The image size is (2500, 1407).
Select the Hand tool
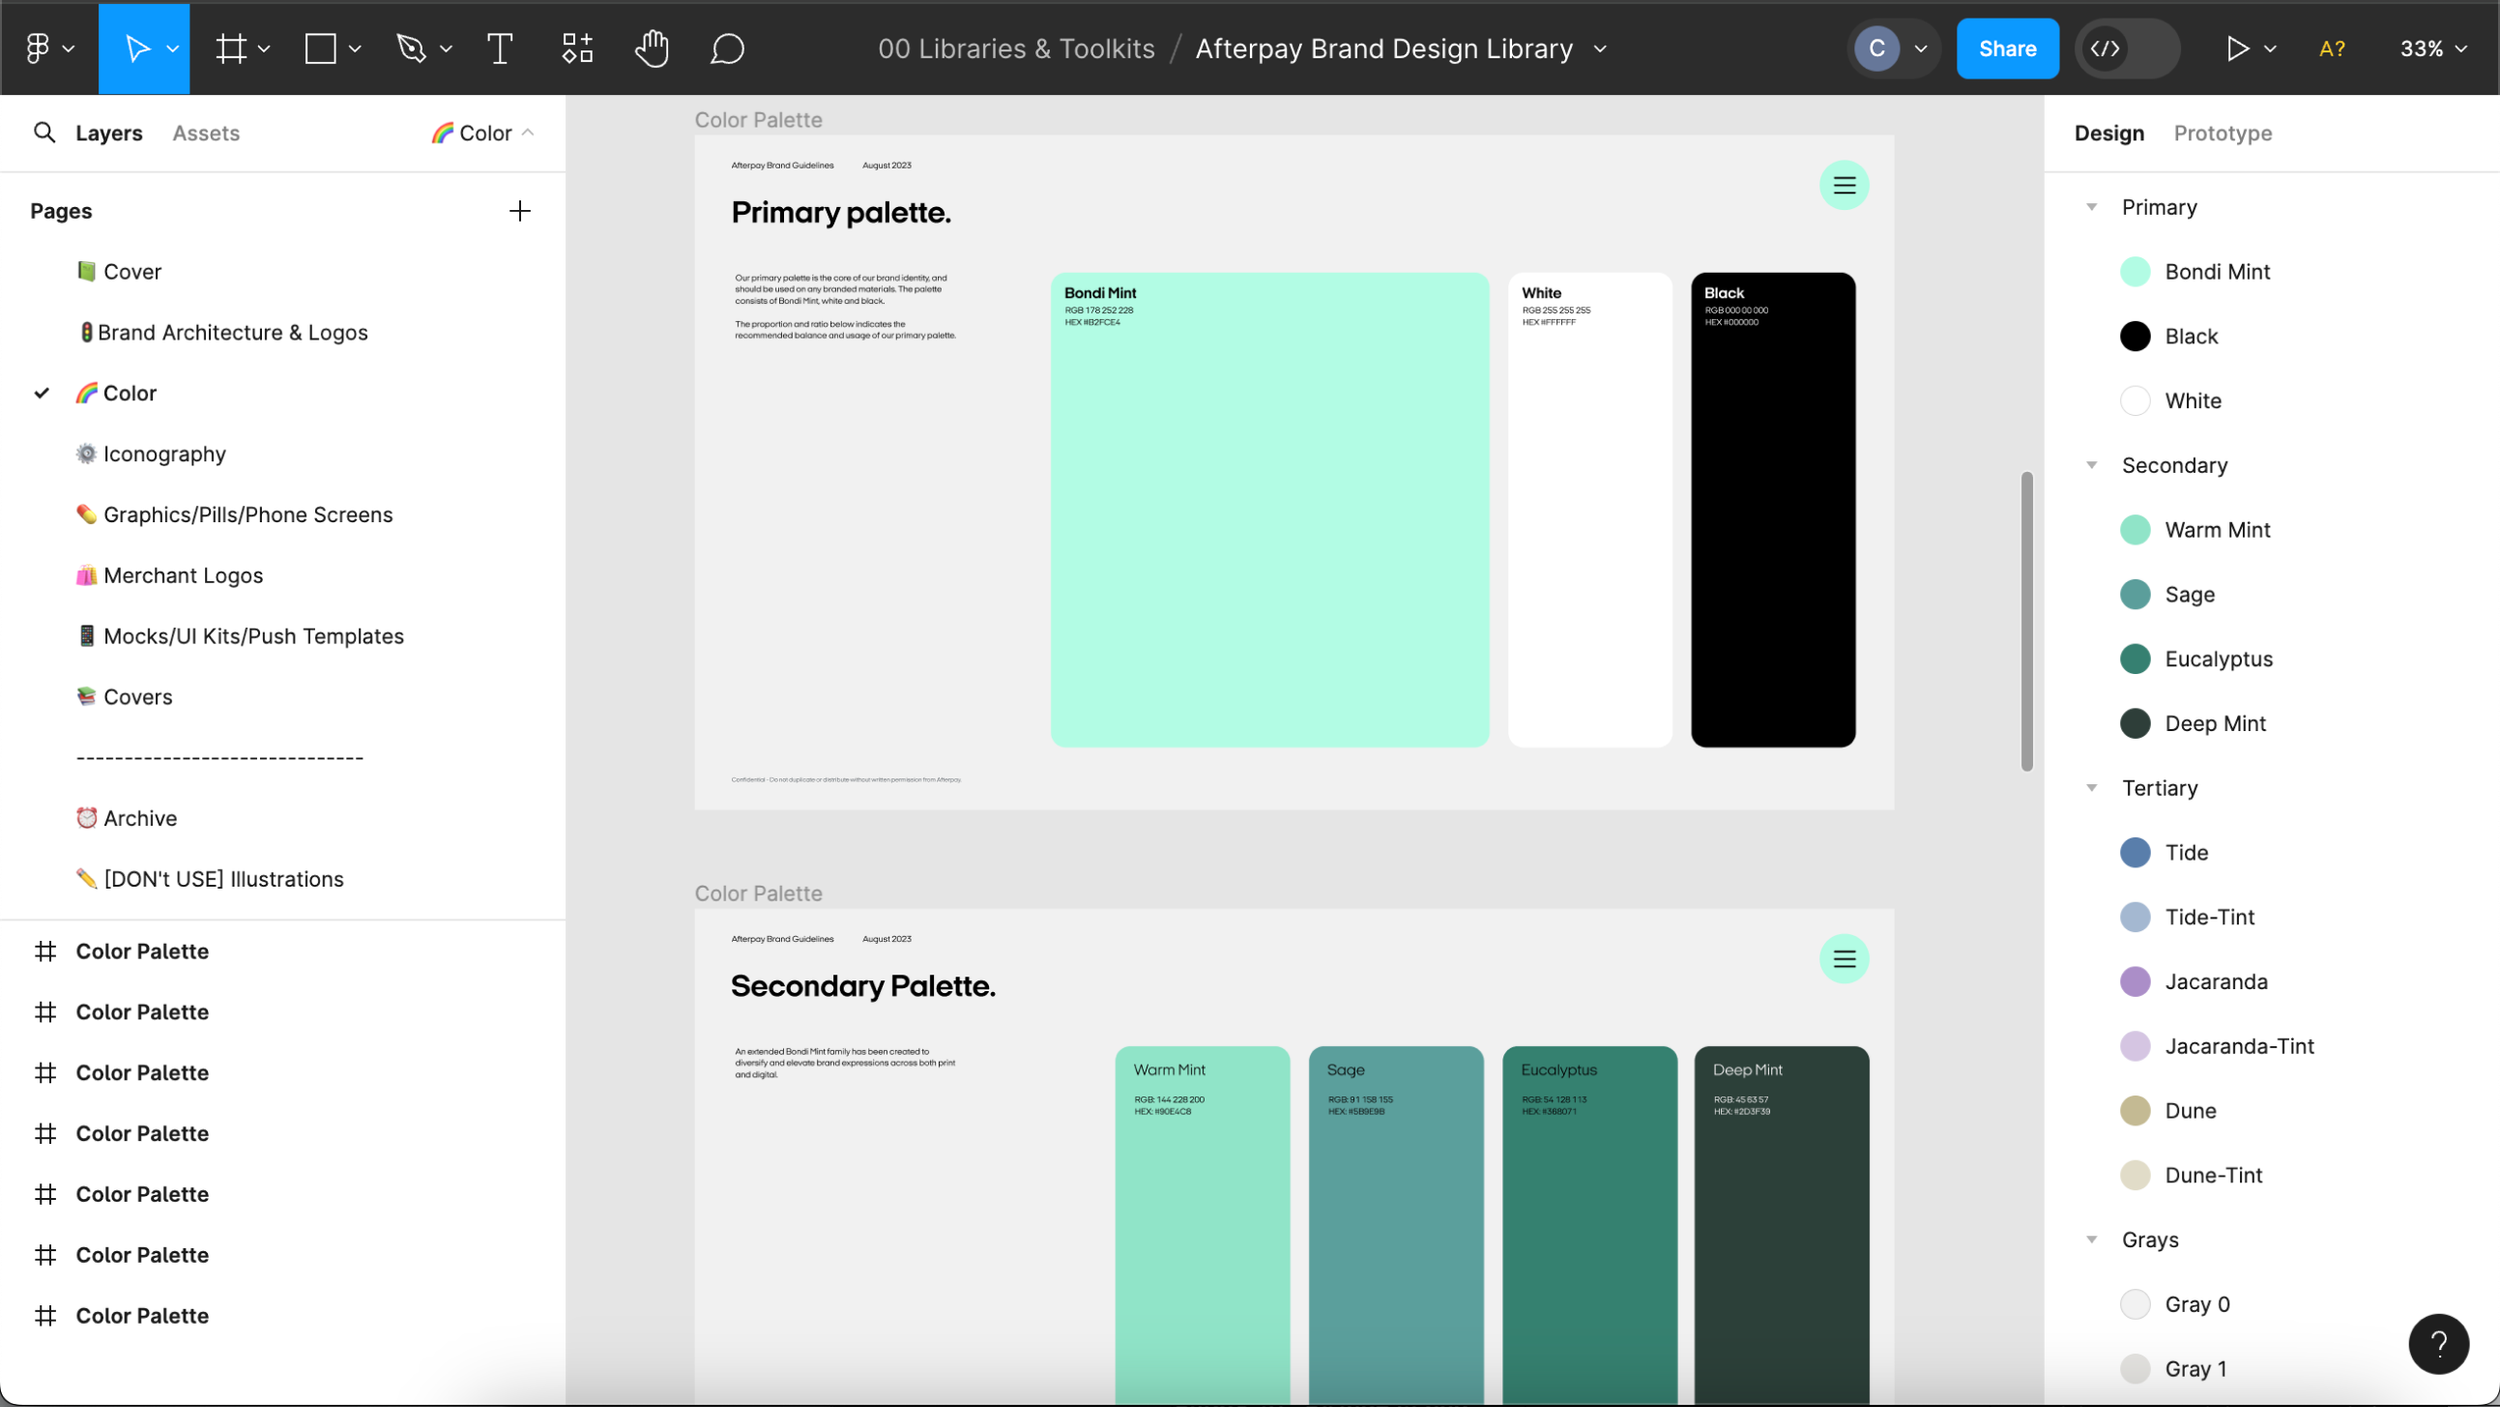(x=652, y=48)
